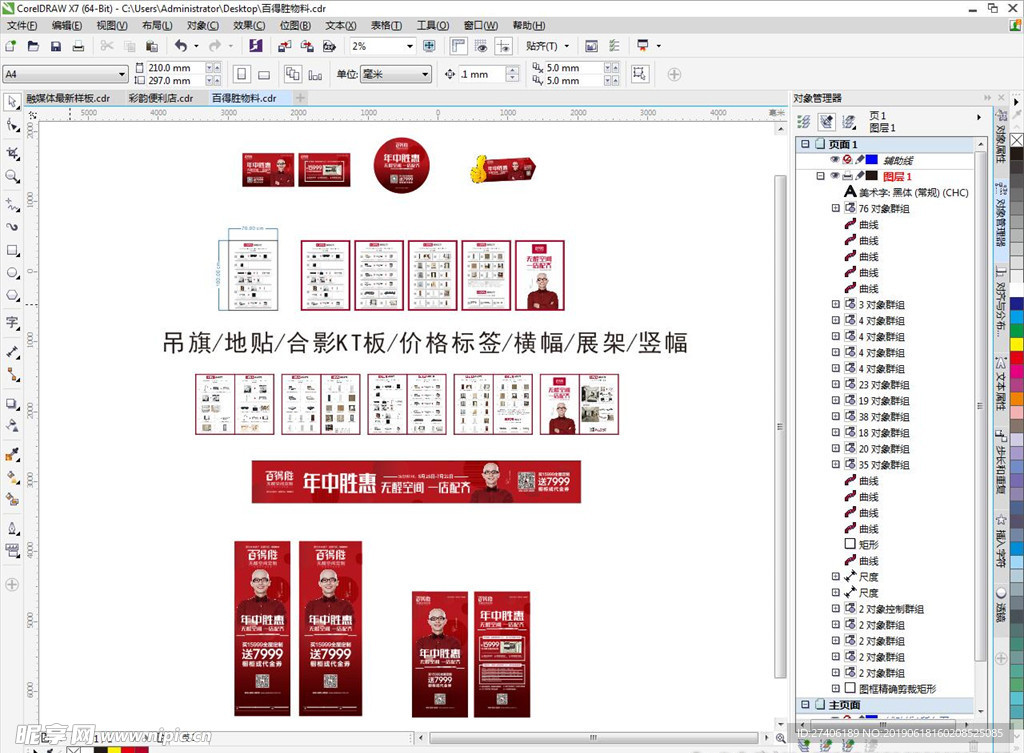This screenshot has width=1024, height=753.
Task: Select the Pick tool in the toolbox
Action: 12,102
